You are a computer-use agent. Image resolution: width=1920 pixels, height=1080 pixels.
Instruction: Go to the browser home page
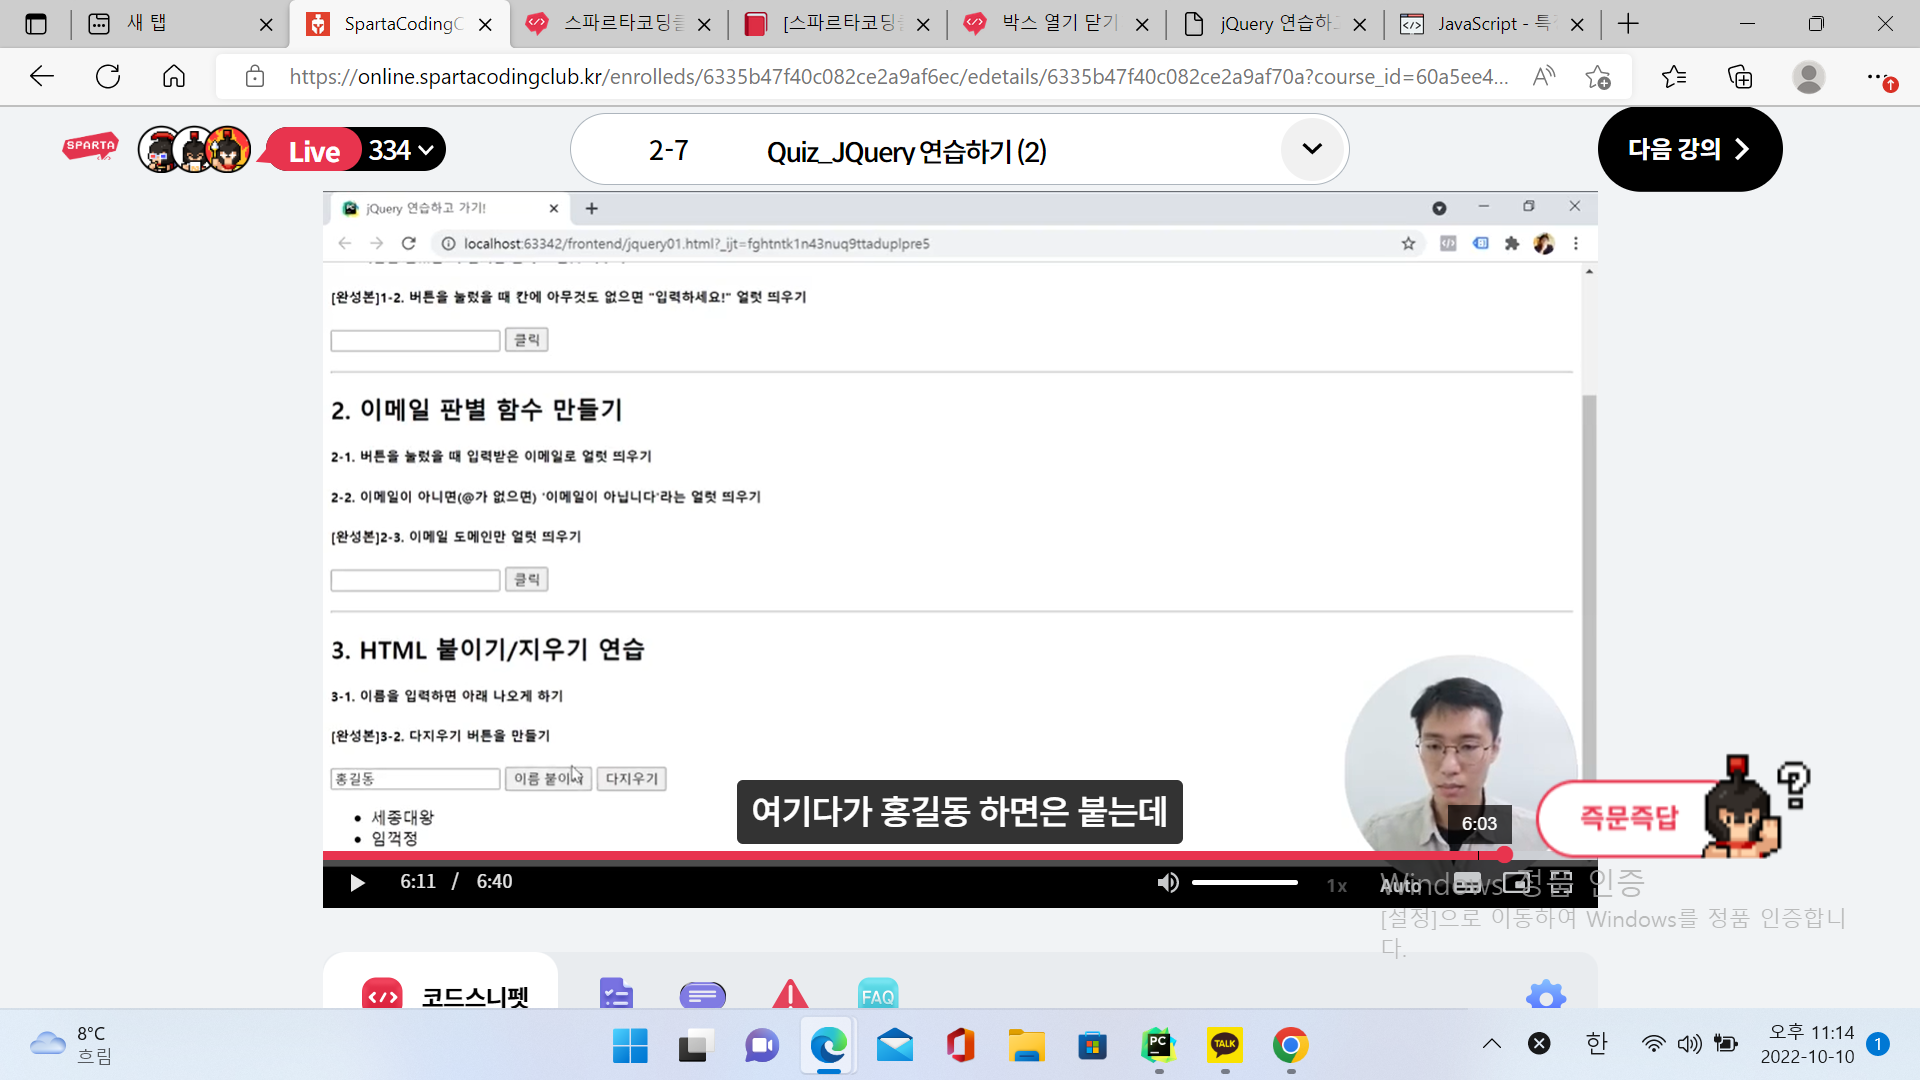pyautogui.click(x=174, y=76)
